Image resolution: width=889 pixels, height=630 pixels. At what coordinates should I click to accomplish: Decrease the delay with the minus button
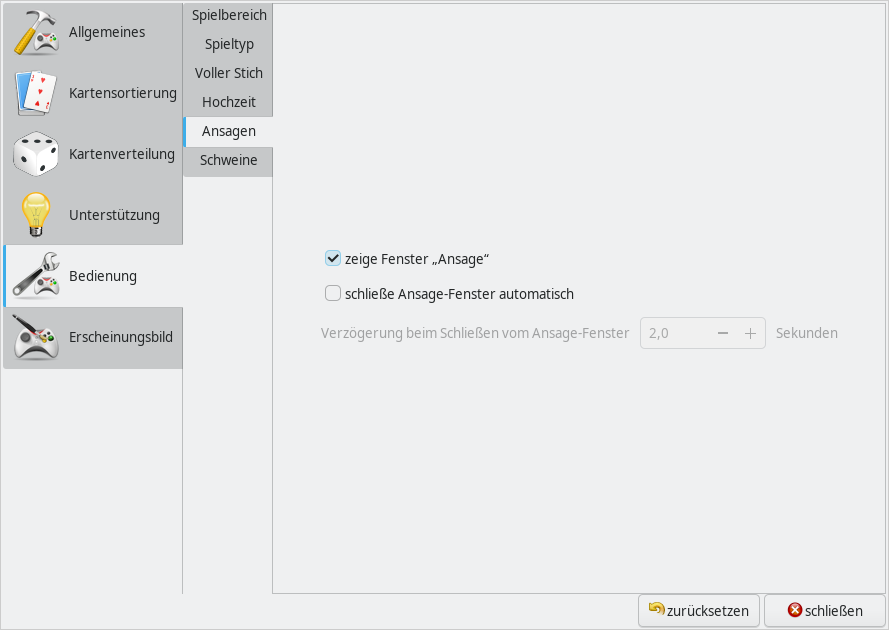(722, 333)
